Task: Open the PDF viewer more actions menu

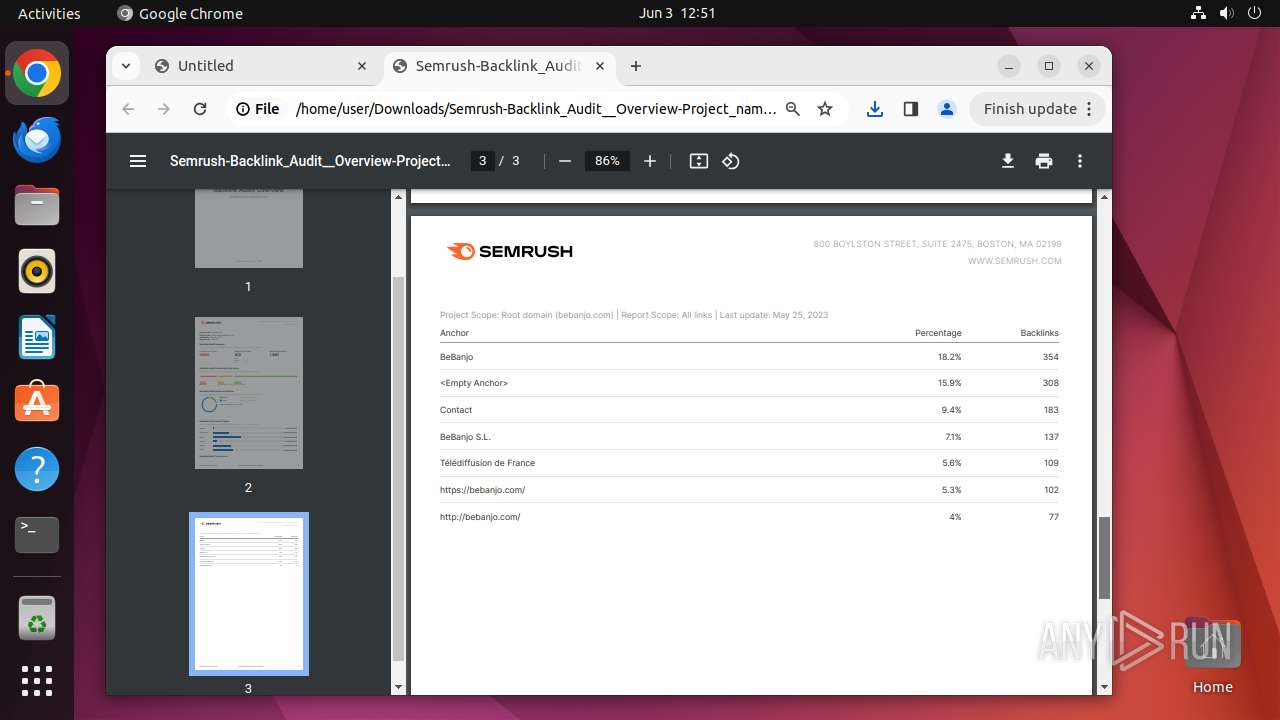Action: [x=1080, y=161]
